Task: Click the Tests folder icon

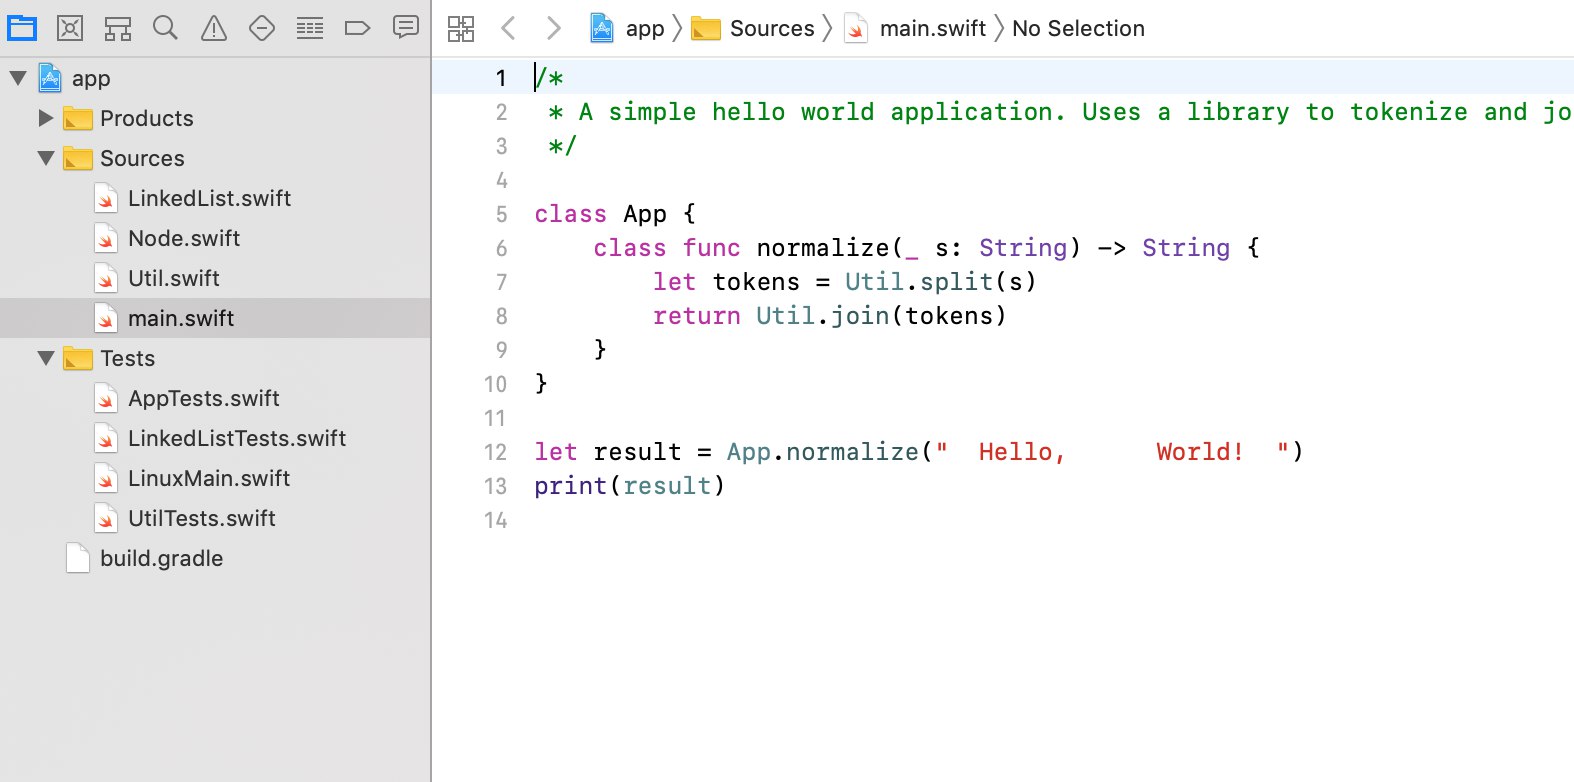Action: point(78,359)
